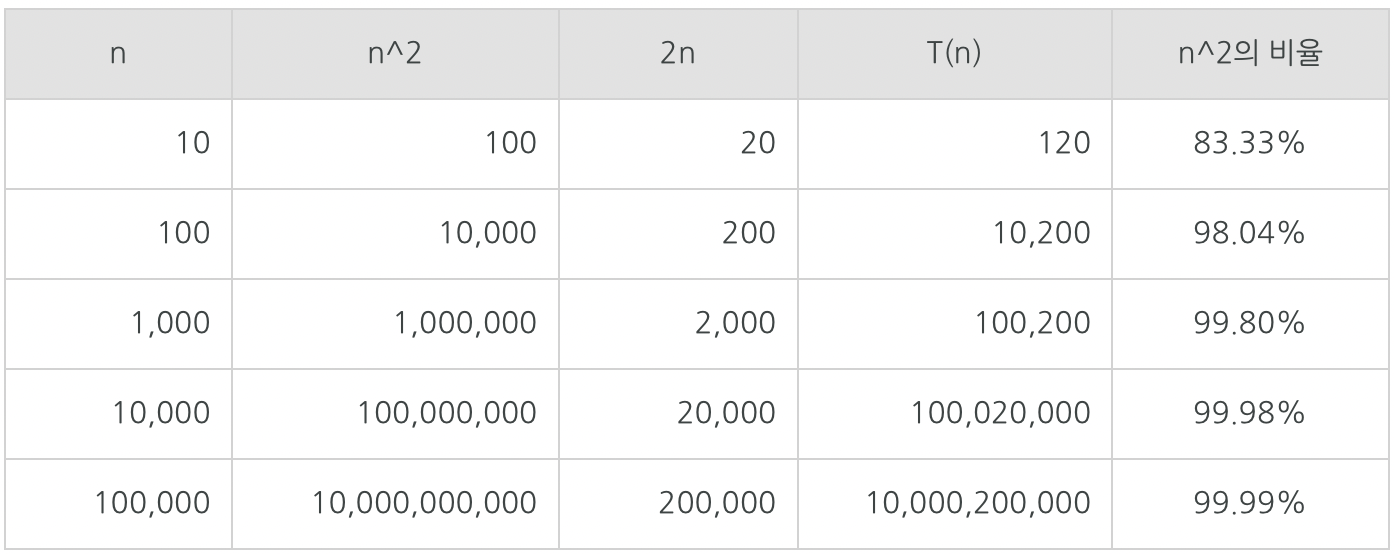Image resolution: width=1394 pixels, height=554 pixels.
Task: Select the cell showing 98.04%
Action: pos(1250,234)
